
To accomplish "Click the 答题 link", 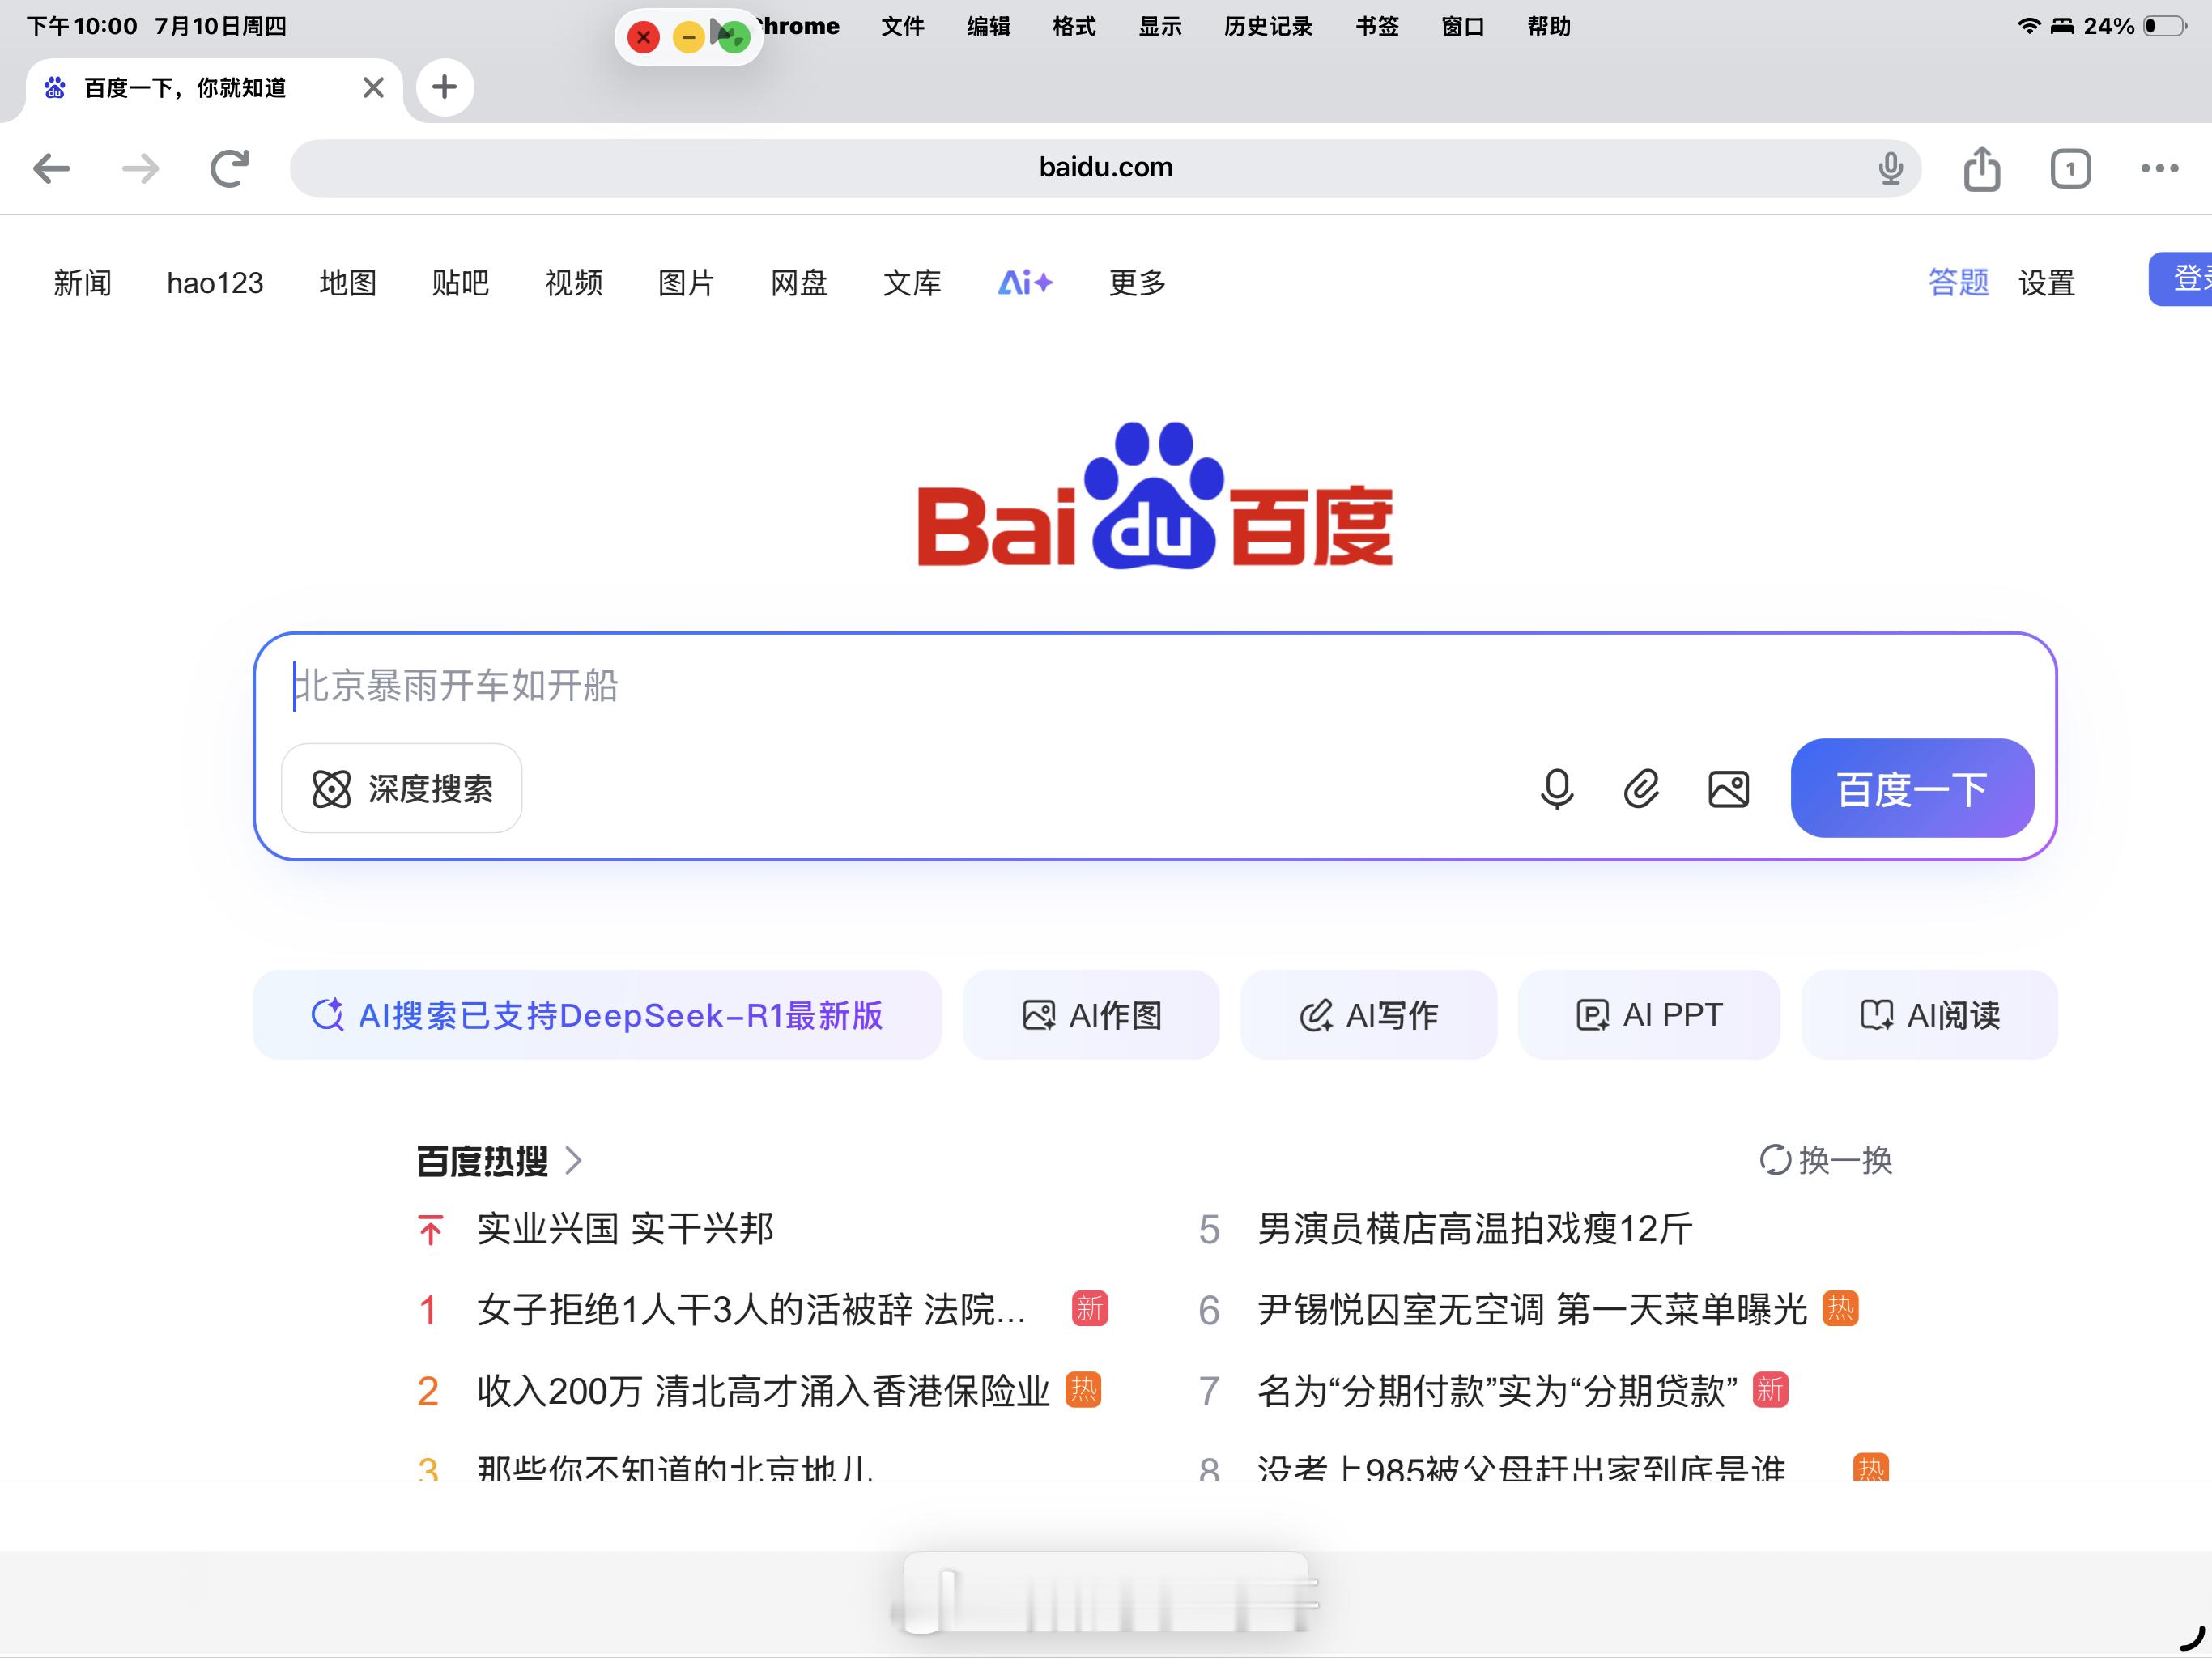I will point(1958,283).
